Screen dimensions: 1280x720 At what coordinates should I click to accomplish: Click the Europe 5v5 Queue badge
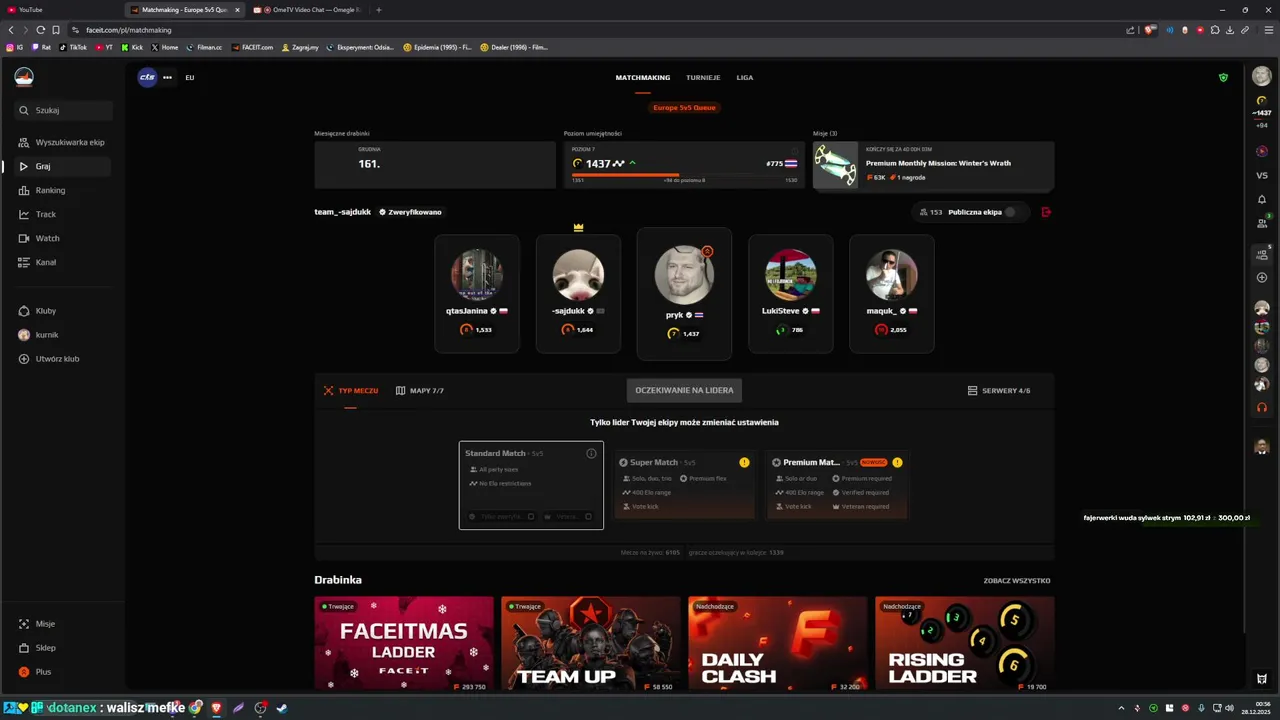(684, 107)
